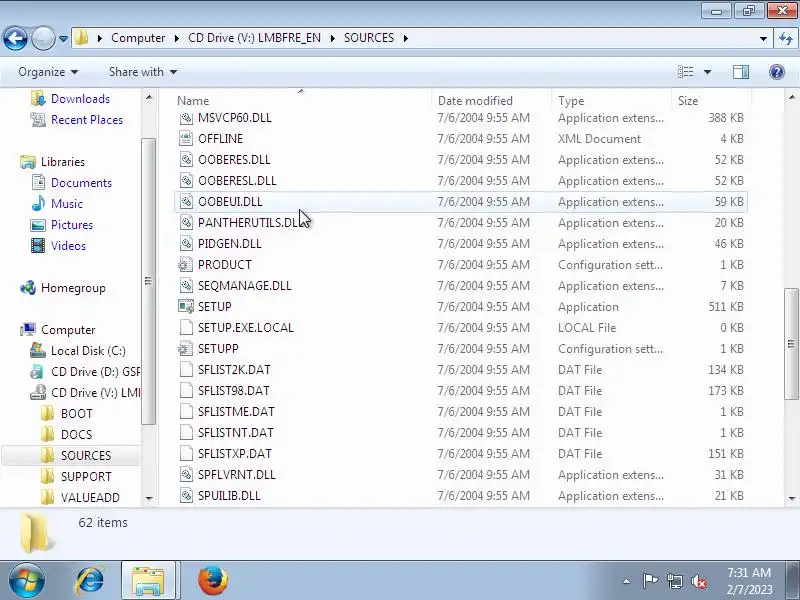Open the address bar previous locations dropdown
800x600 pixels.
click(763, 38)
